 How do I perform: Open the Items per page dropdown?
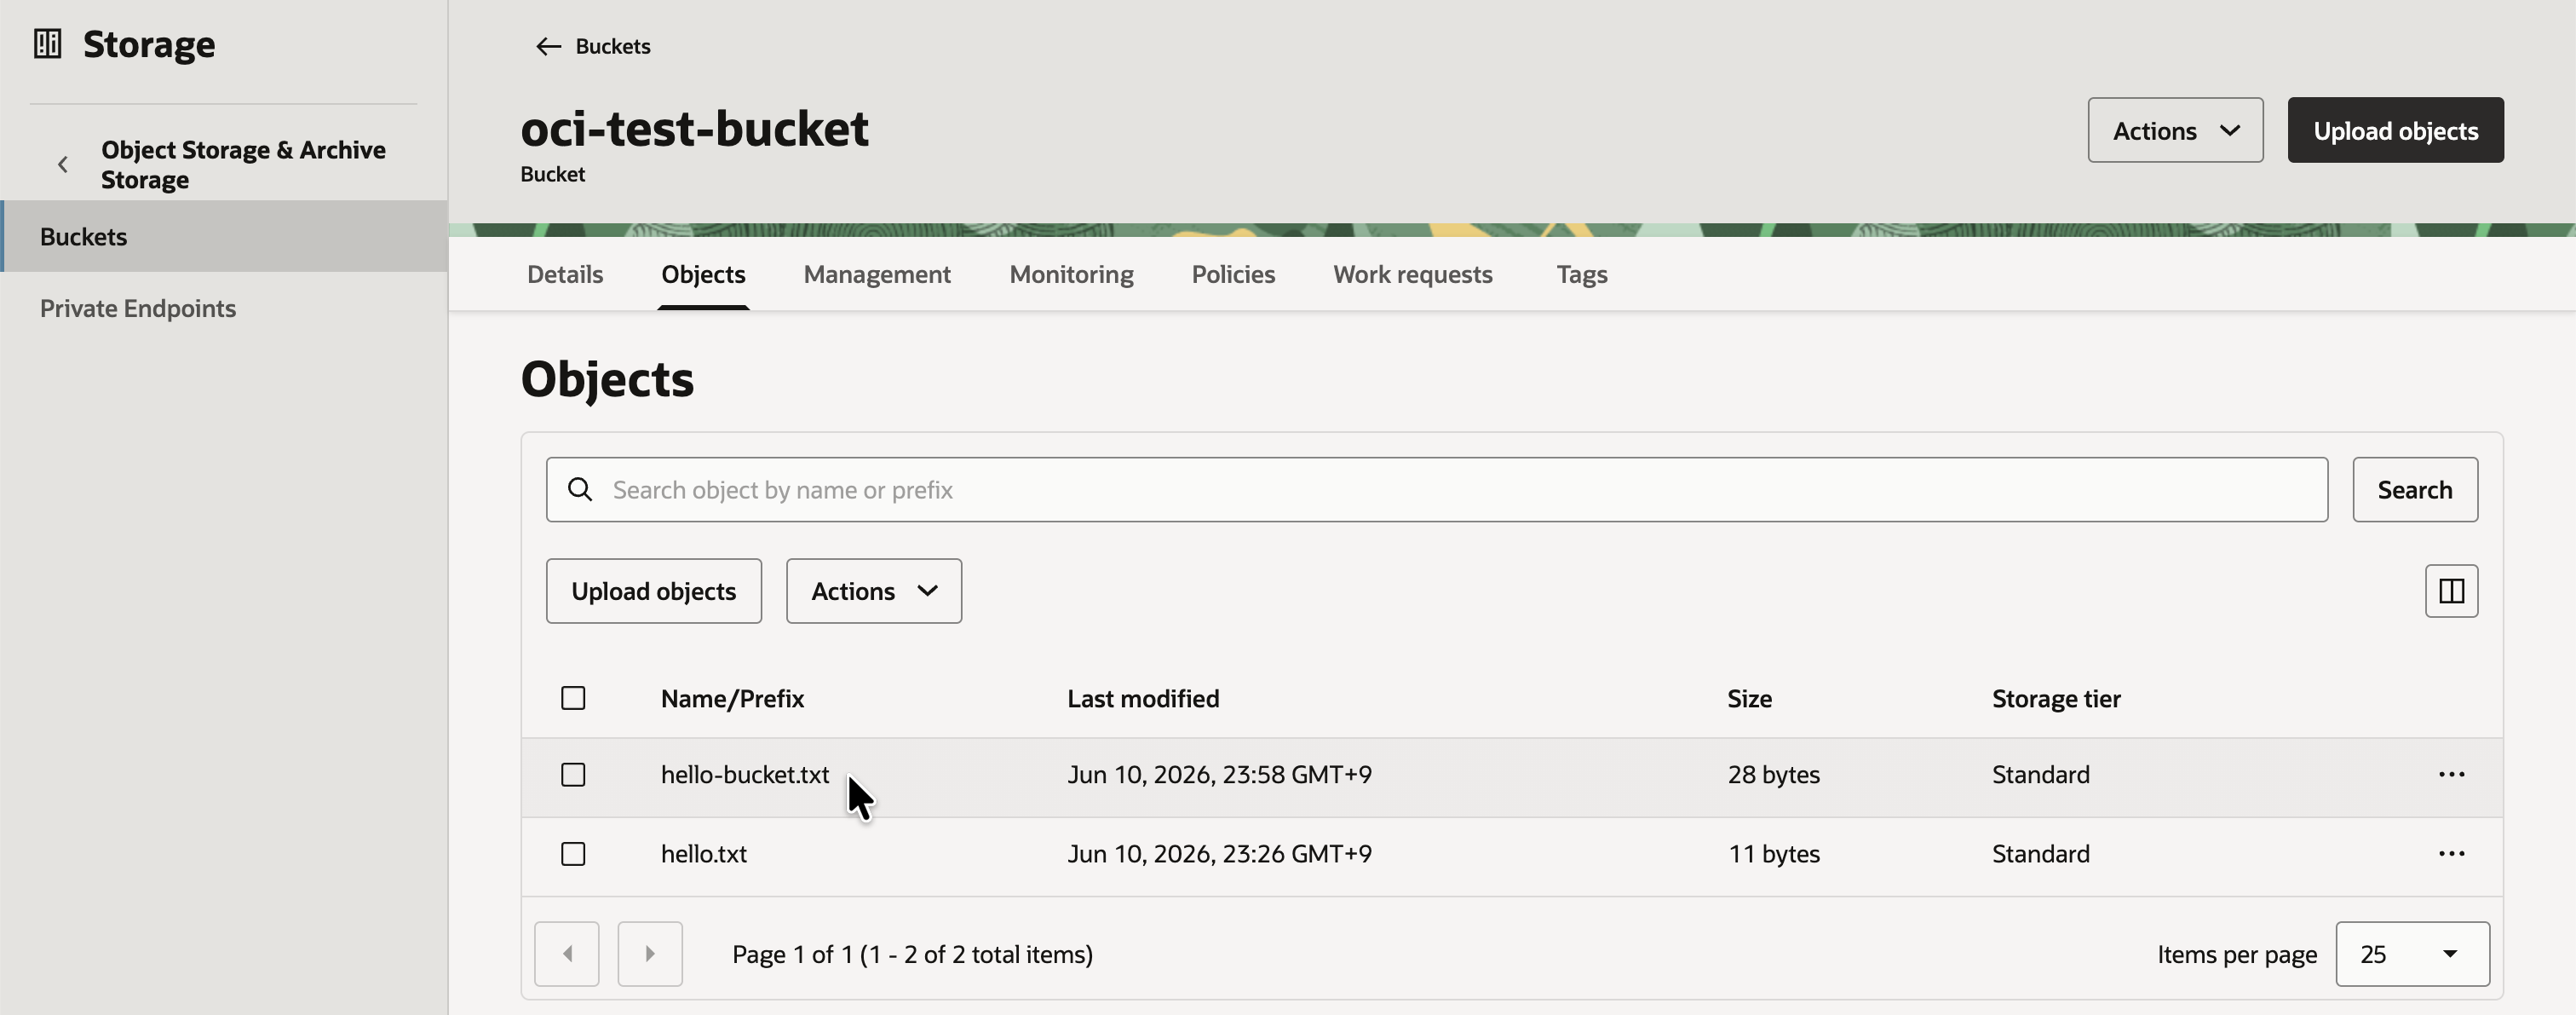pos(2412,953)
